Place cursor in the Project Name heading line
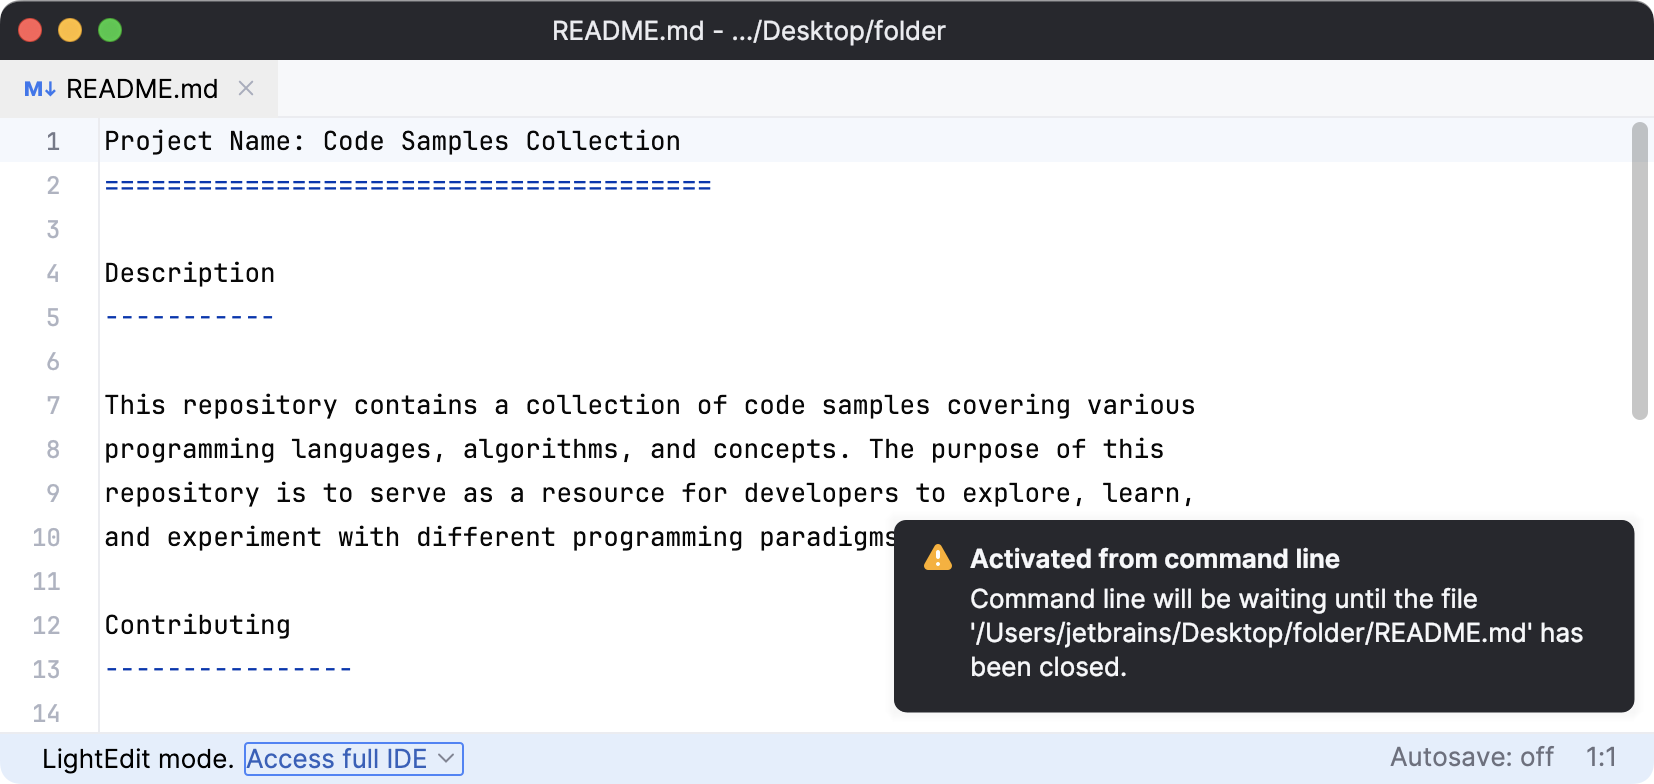1654x784 pixels. pyautogui.click(x=392, y=141)
